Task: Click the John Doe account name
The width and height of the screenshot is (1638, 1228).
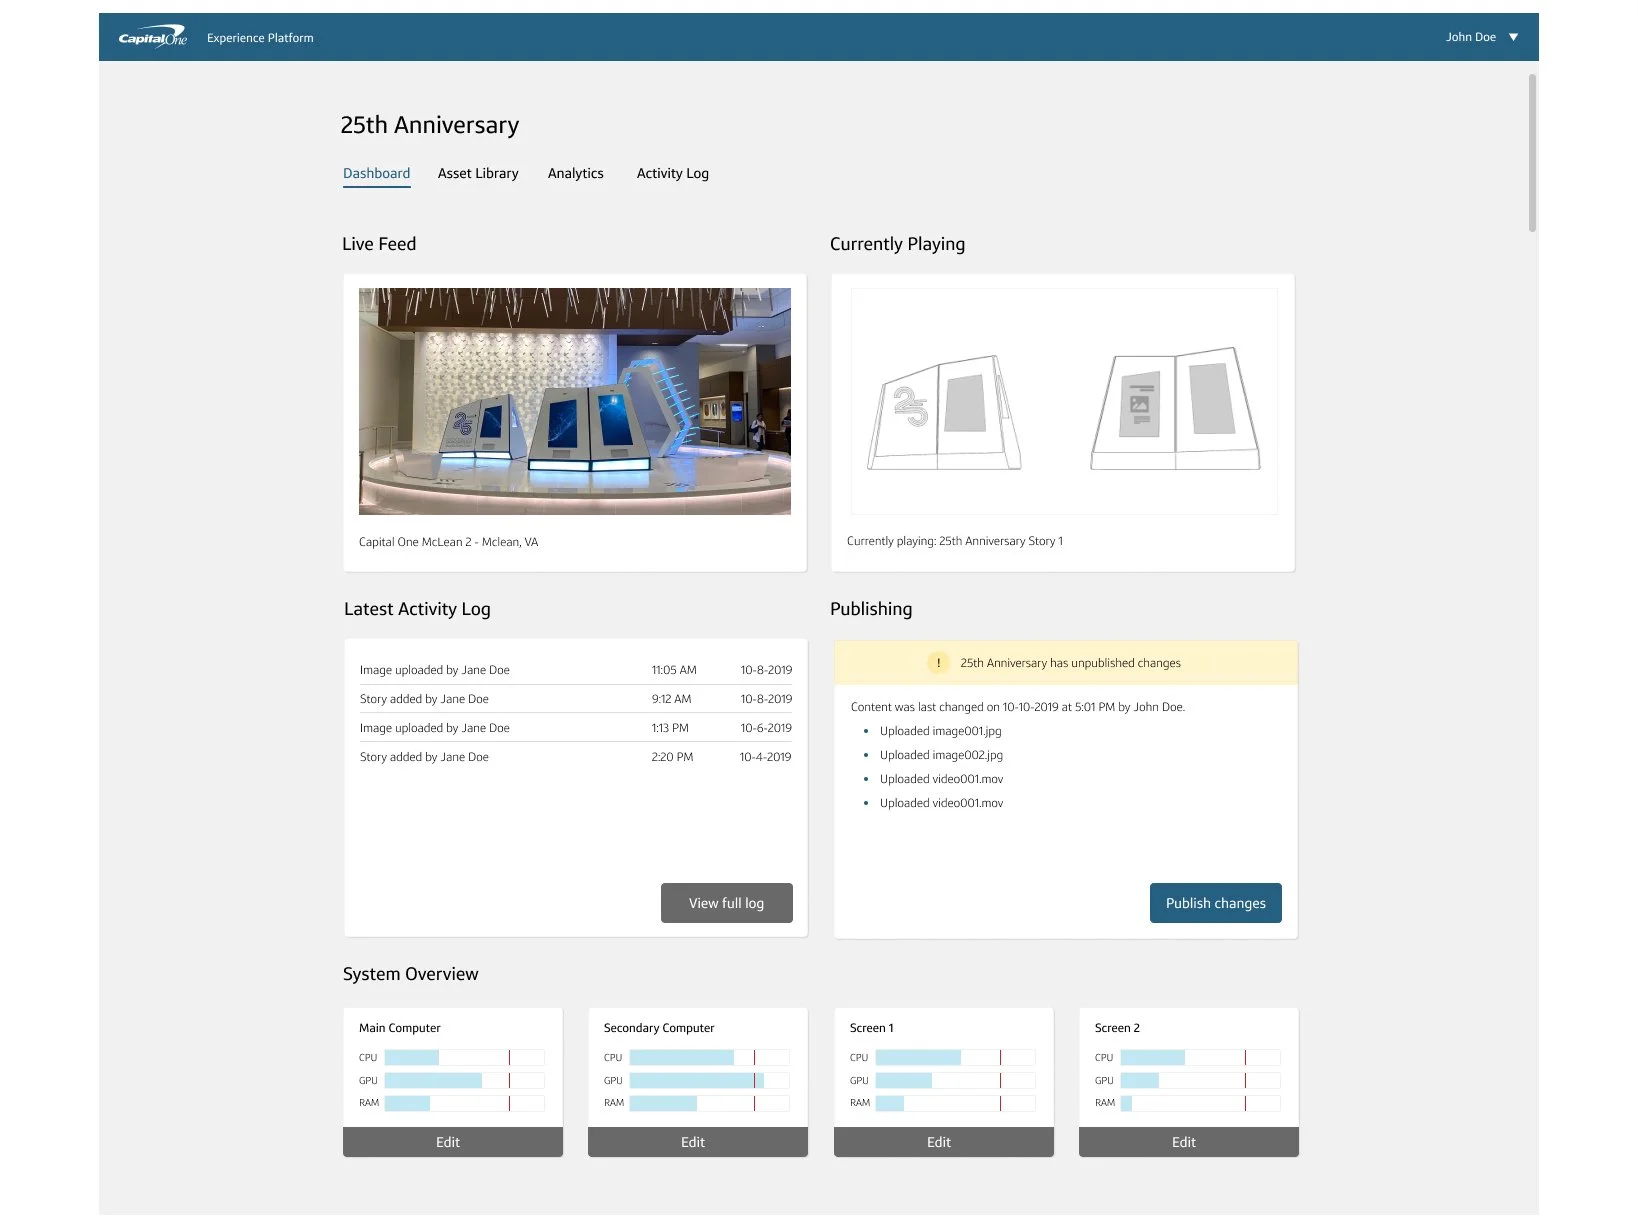Action: 1470,37
